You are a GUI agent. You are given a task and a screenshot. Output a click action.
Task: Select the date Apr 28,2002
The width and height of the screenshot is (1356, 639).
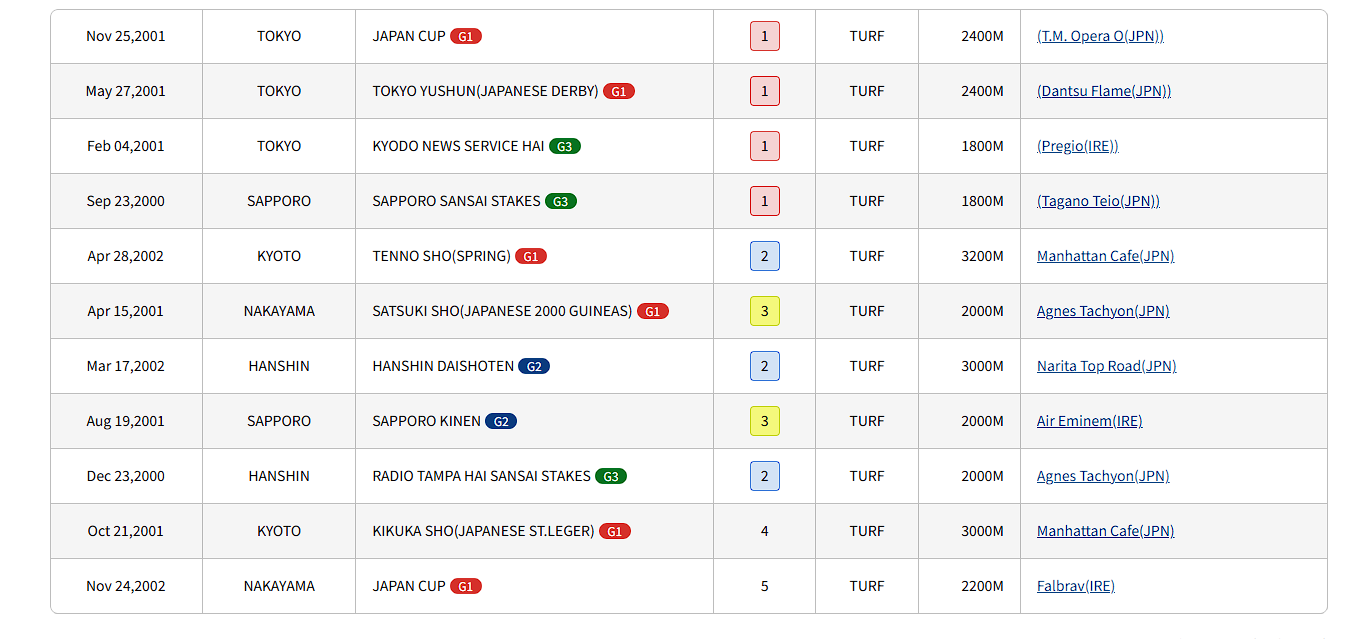coord(126,256)
